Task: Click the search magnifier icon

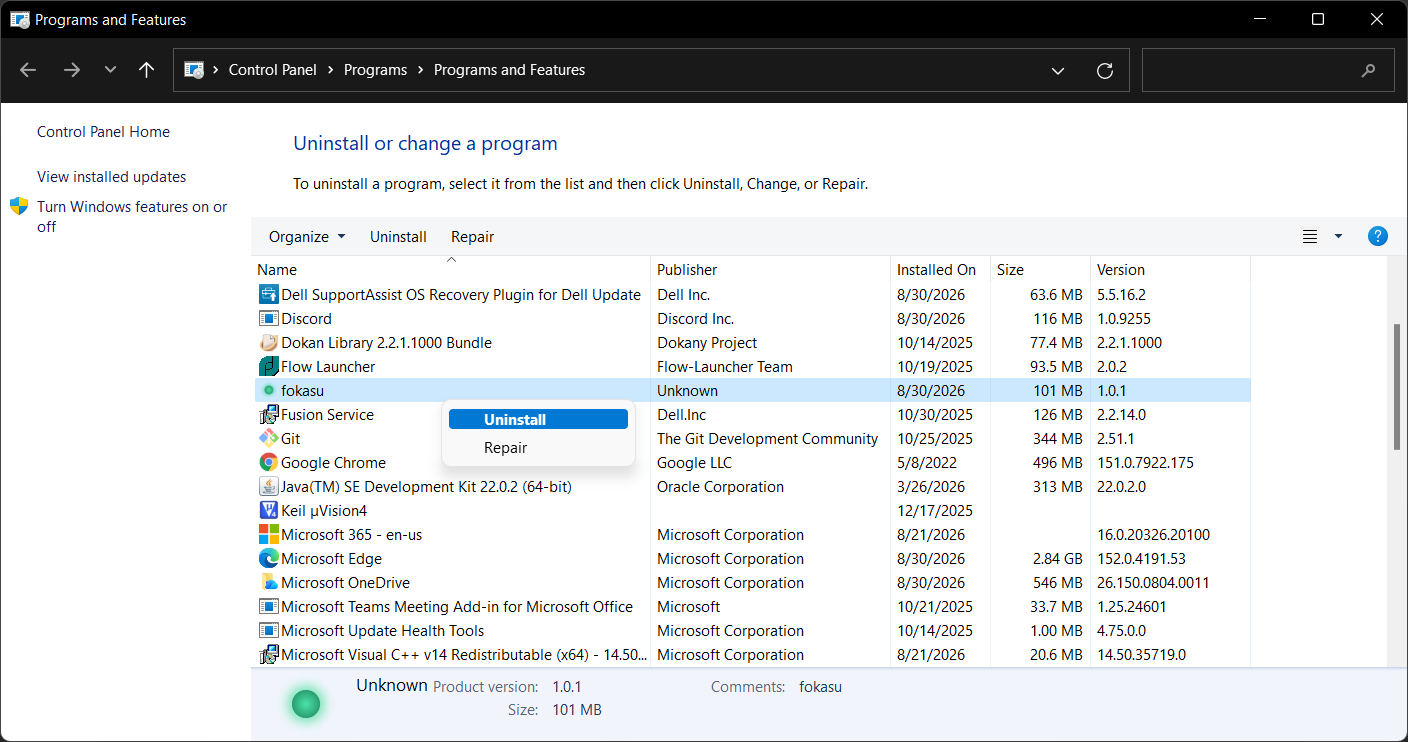Action: coord(1368,71)
